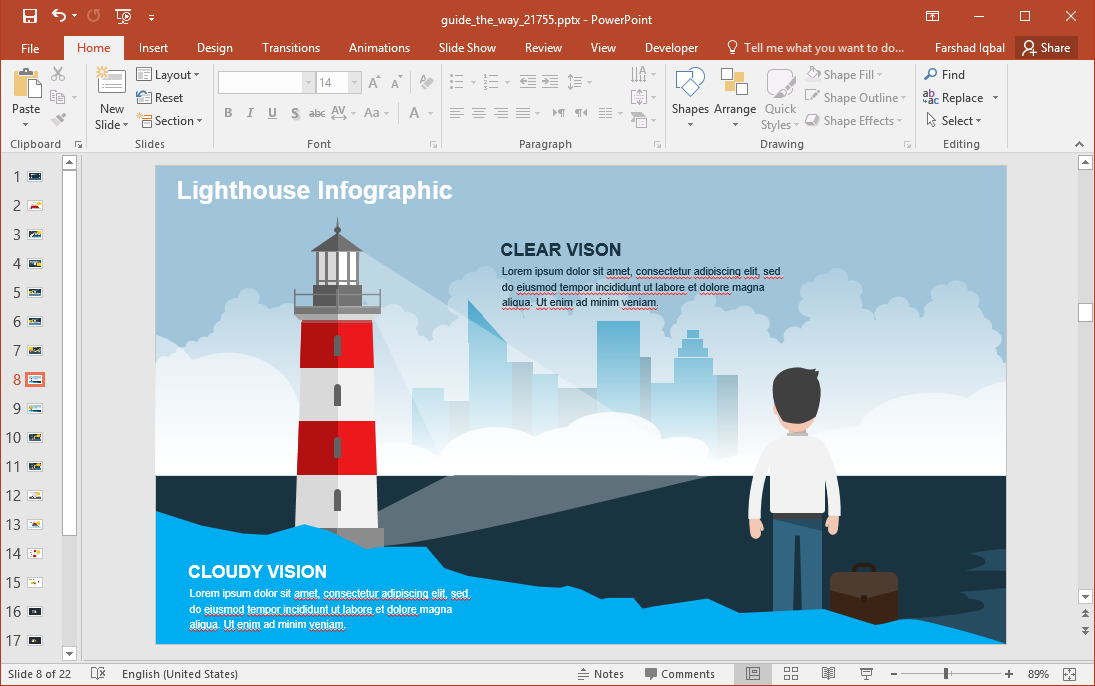The image size is (1095, 686).
Task: Click the Center alignment icon
Action: coord(480,113)
